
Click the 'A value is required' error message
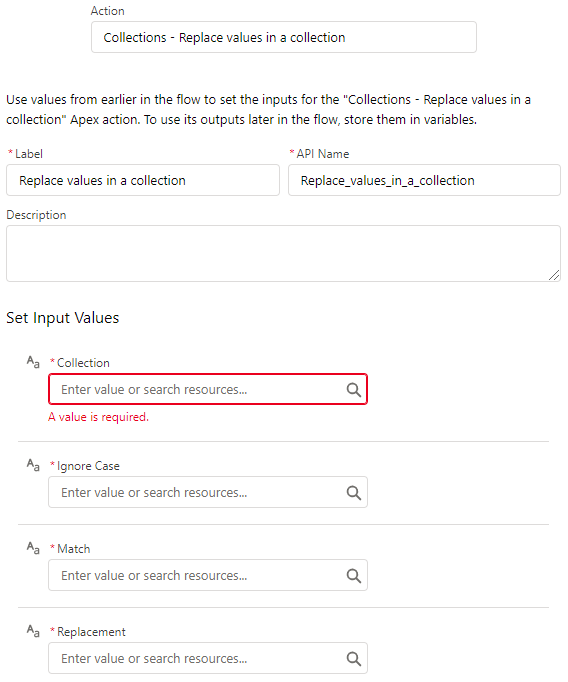98,417
